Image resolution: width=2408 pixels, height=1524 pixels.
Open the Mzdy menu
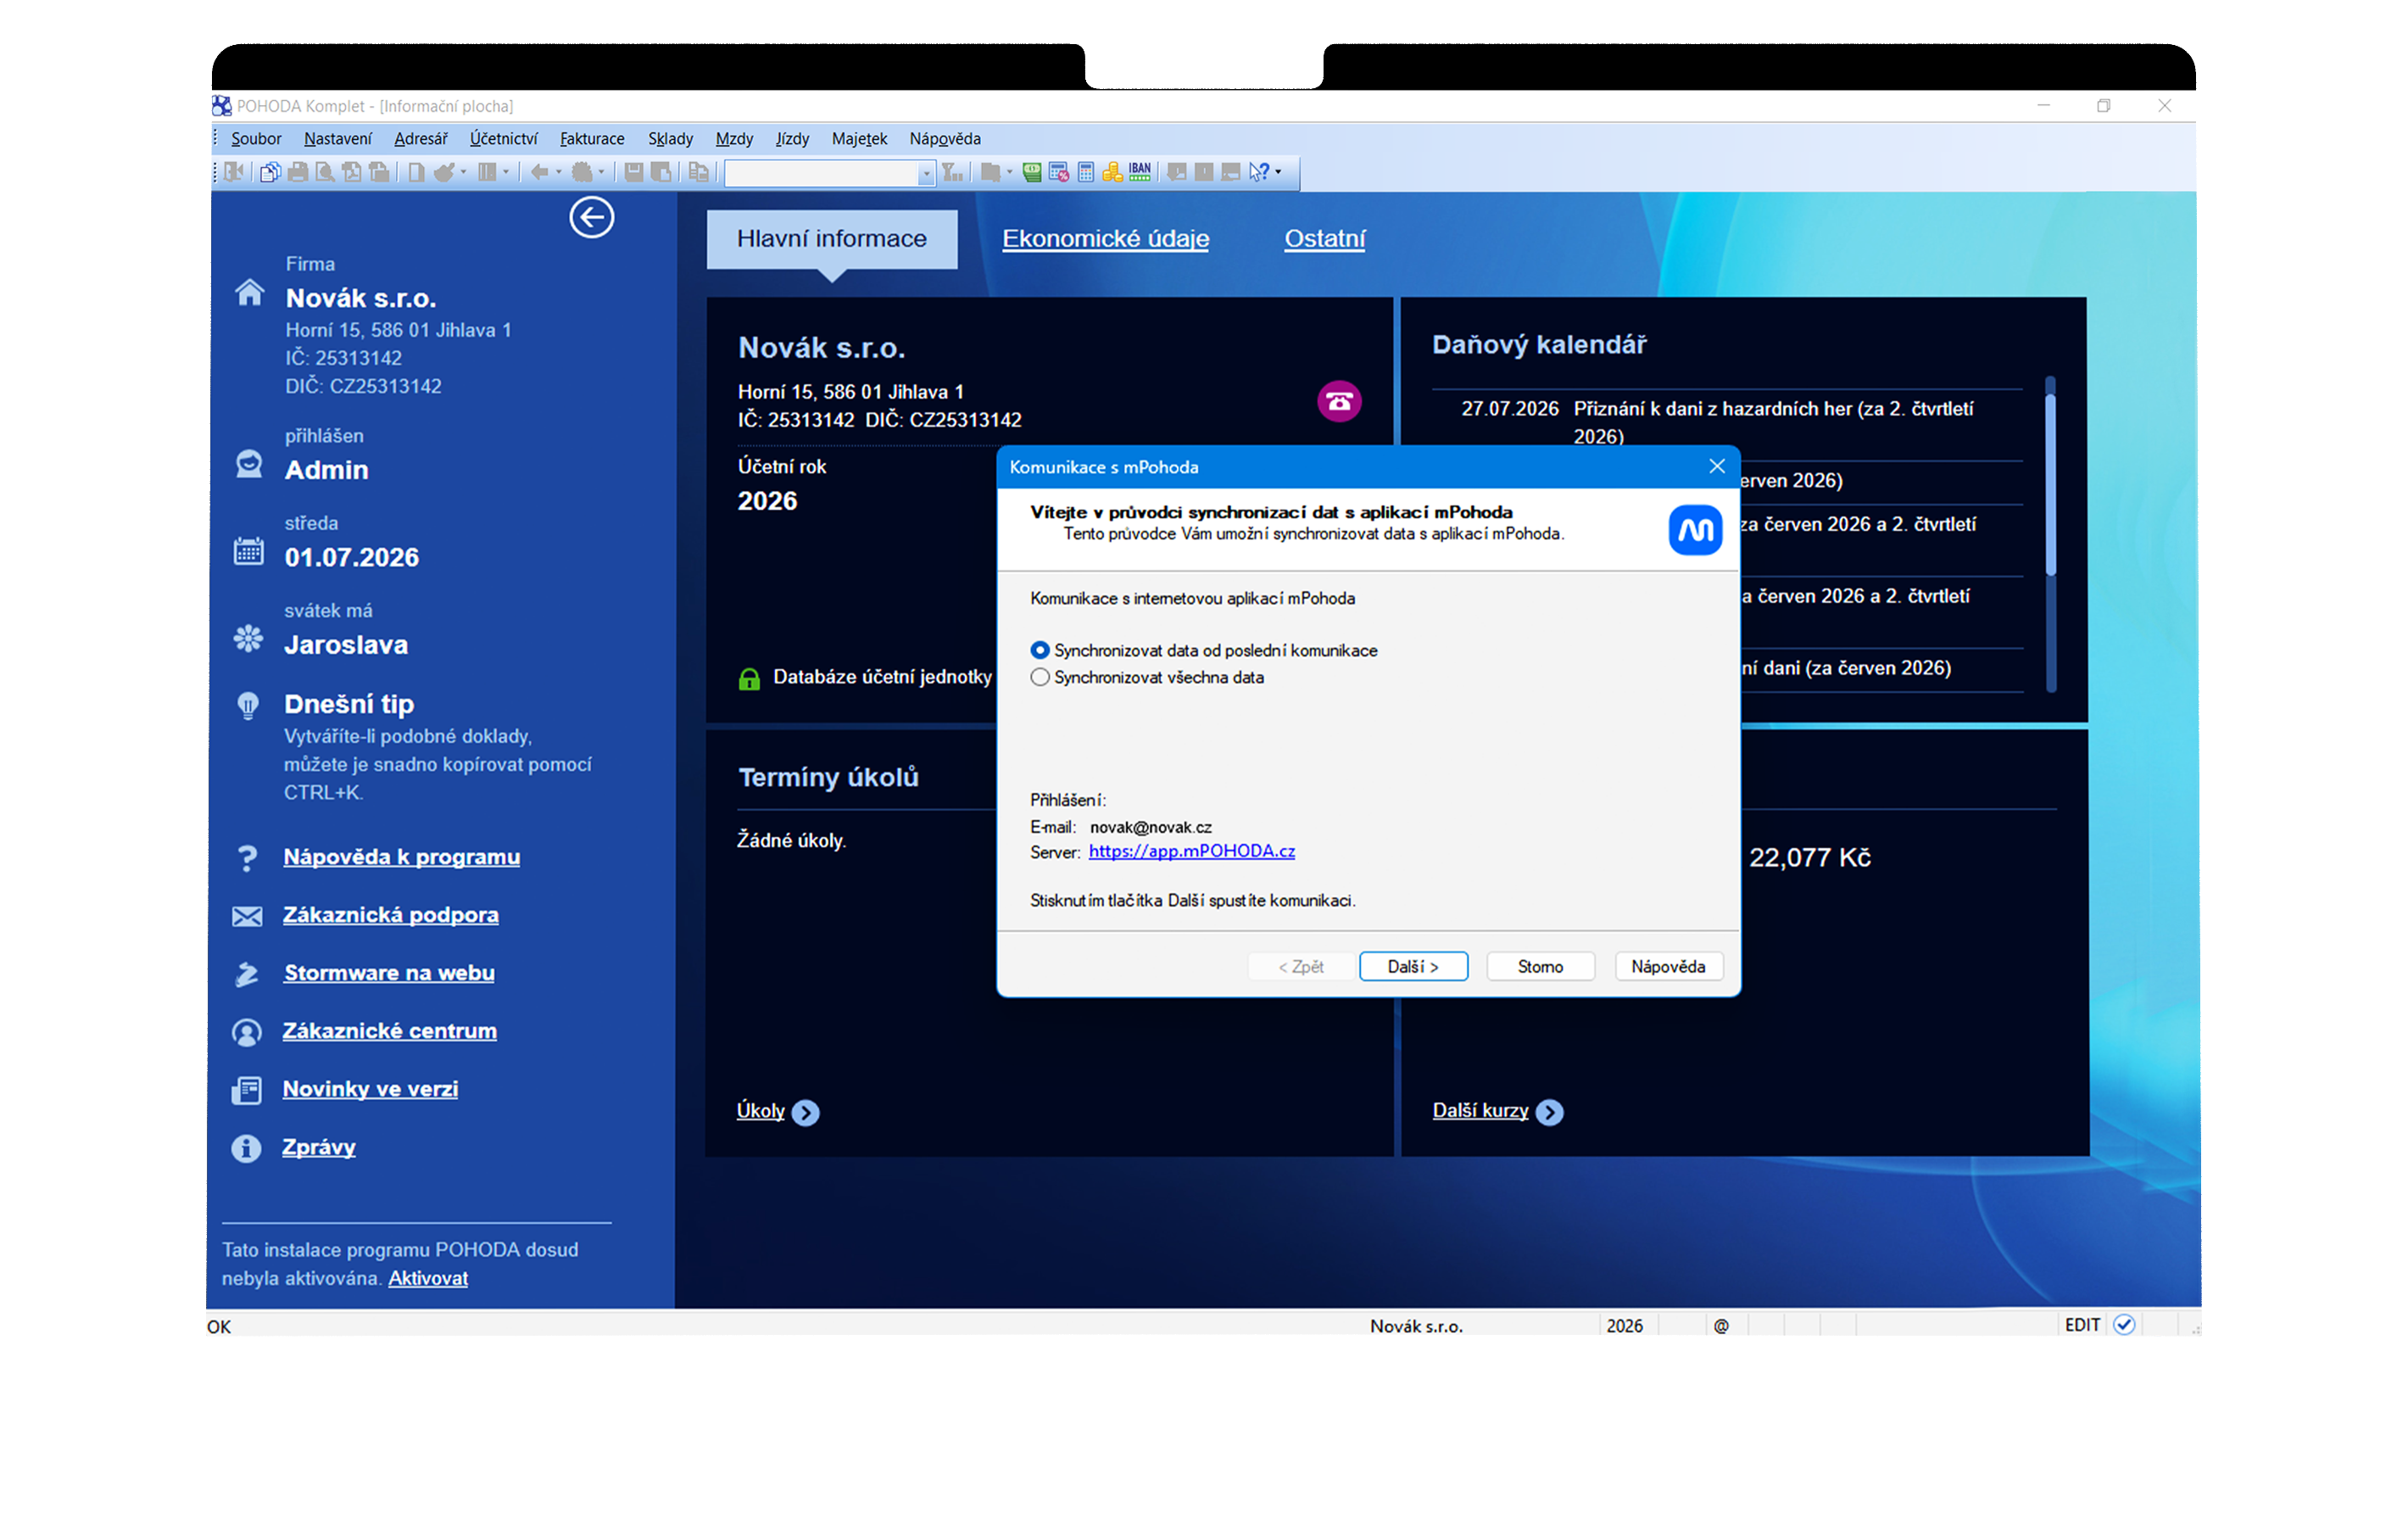coord(734,139)
